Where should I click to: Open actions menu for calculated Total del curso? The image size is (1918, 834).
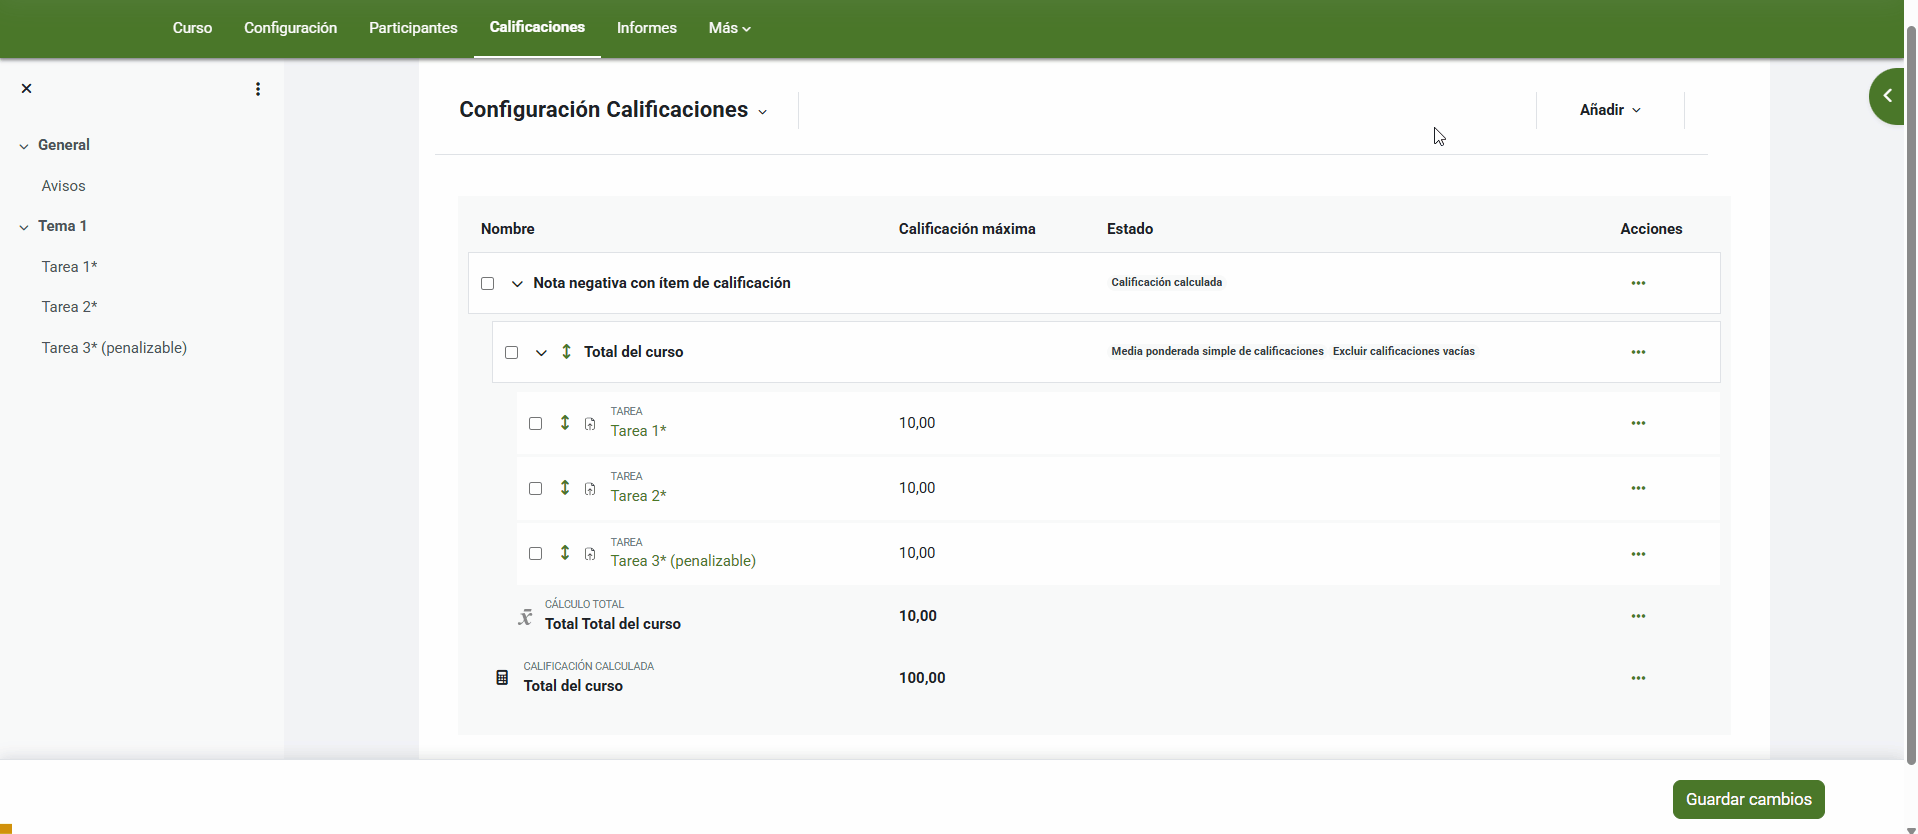[1638, 678]
